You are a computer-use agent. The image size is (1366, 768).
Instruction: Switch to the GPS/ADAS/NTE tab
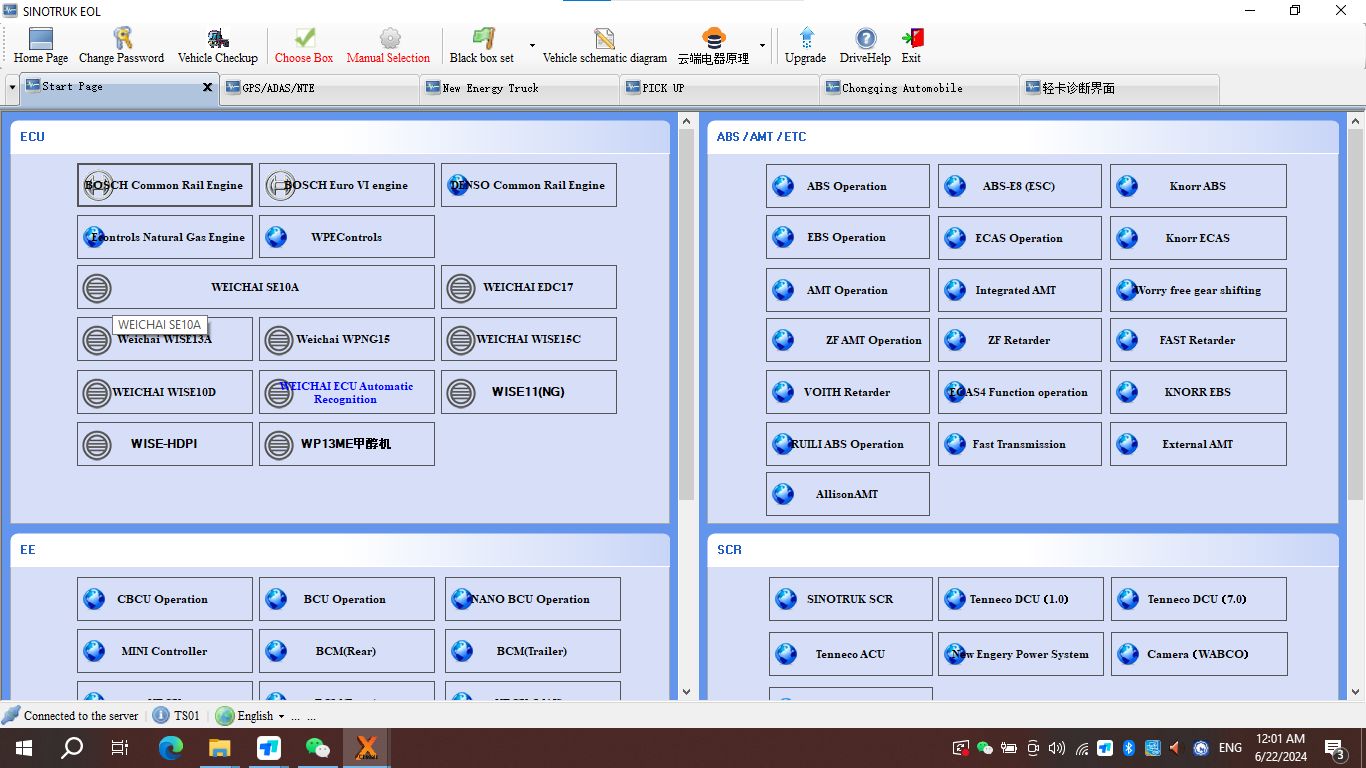tap(318, 88)
